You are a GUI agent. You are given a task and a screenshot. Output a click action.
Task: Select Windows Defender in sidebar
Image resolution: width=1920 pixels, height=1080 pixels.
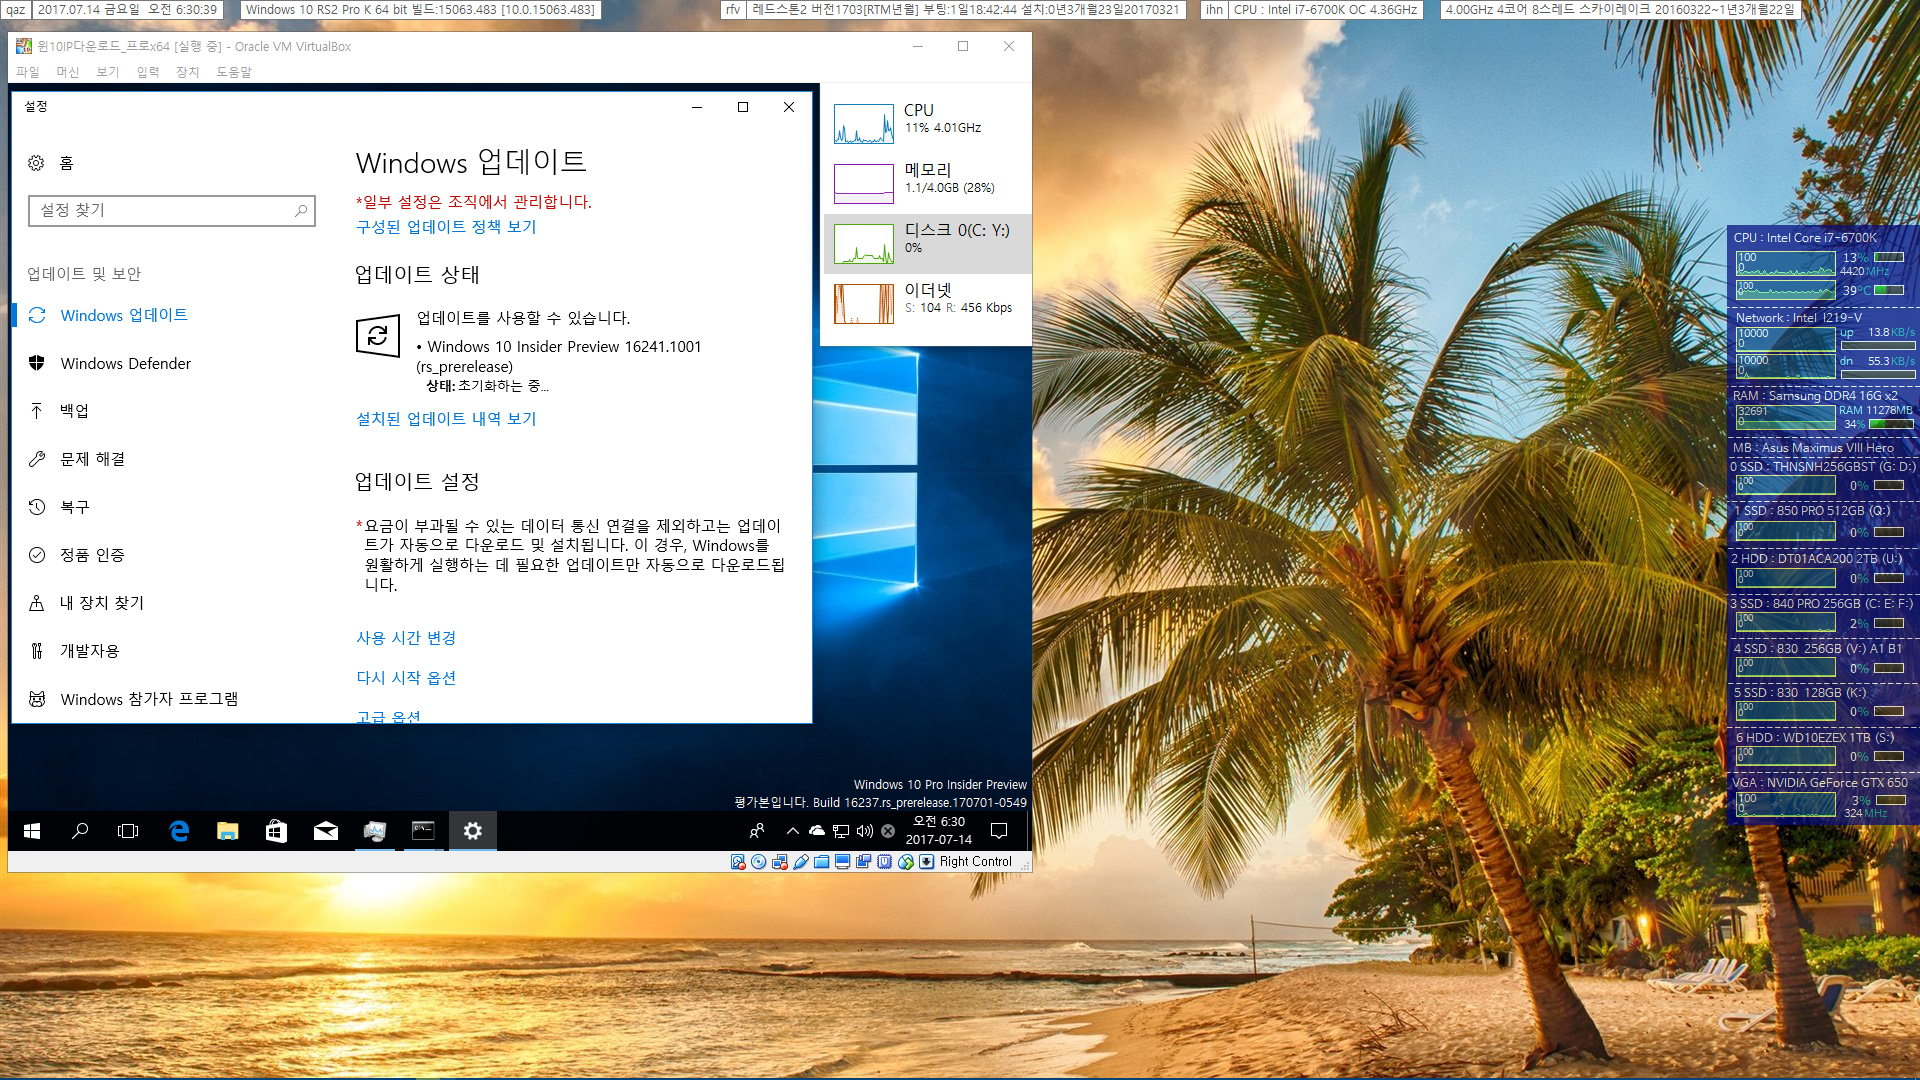tap(126, 364)
